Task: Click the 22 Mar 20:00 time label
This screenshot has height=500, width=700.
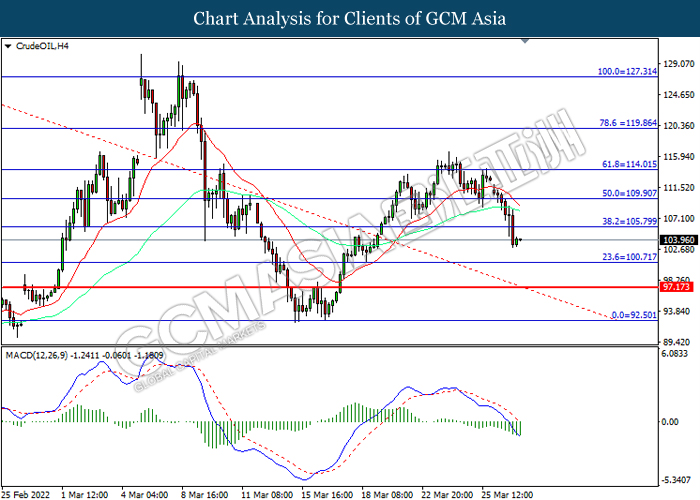Action: (447, 495)
